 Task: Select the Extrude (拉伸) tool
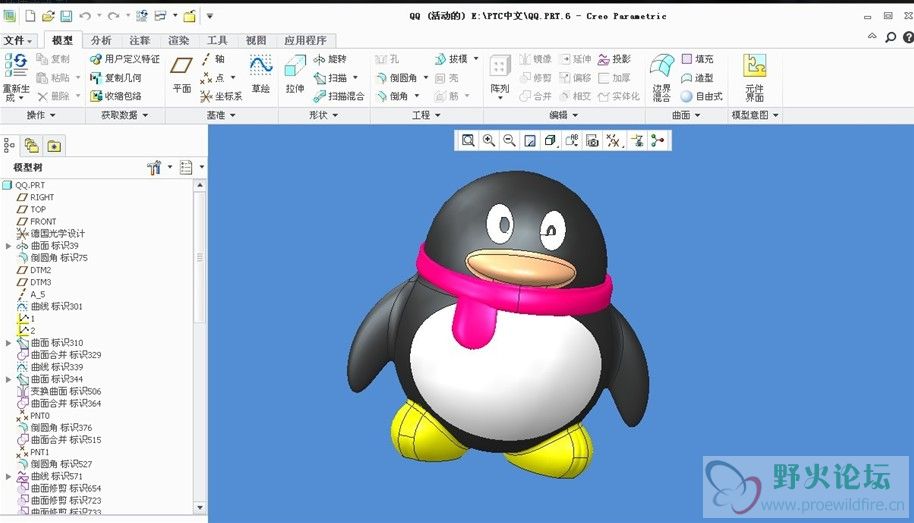coord(295,73)
